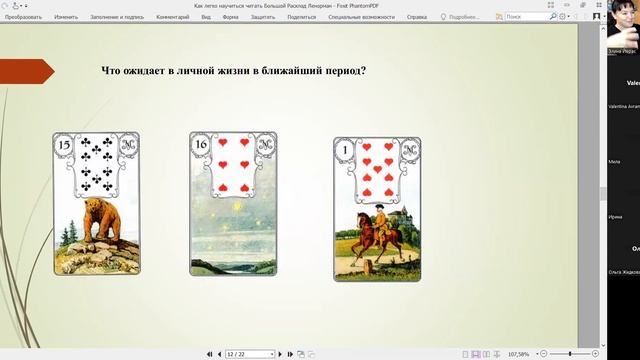Open the Изменить ribbon tab
The height and width of the screenshot is (360, 640).
pos(66,17)
